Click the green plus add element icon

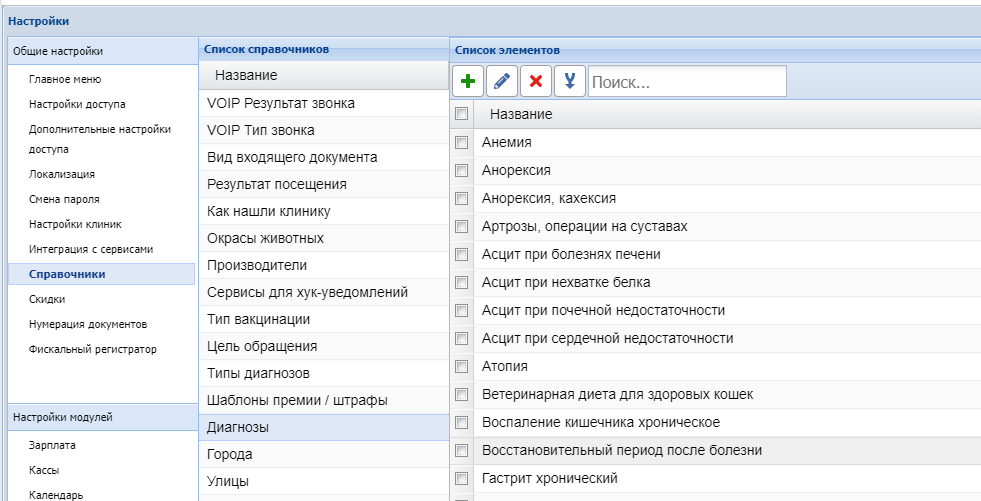click(x=468, y=81)
